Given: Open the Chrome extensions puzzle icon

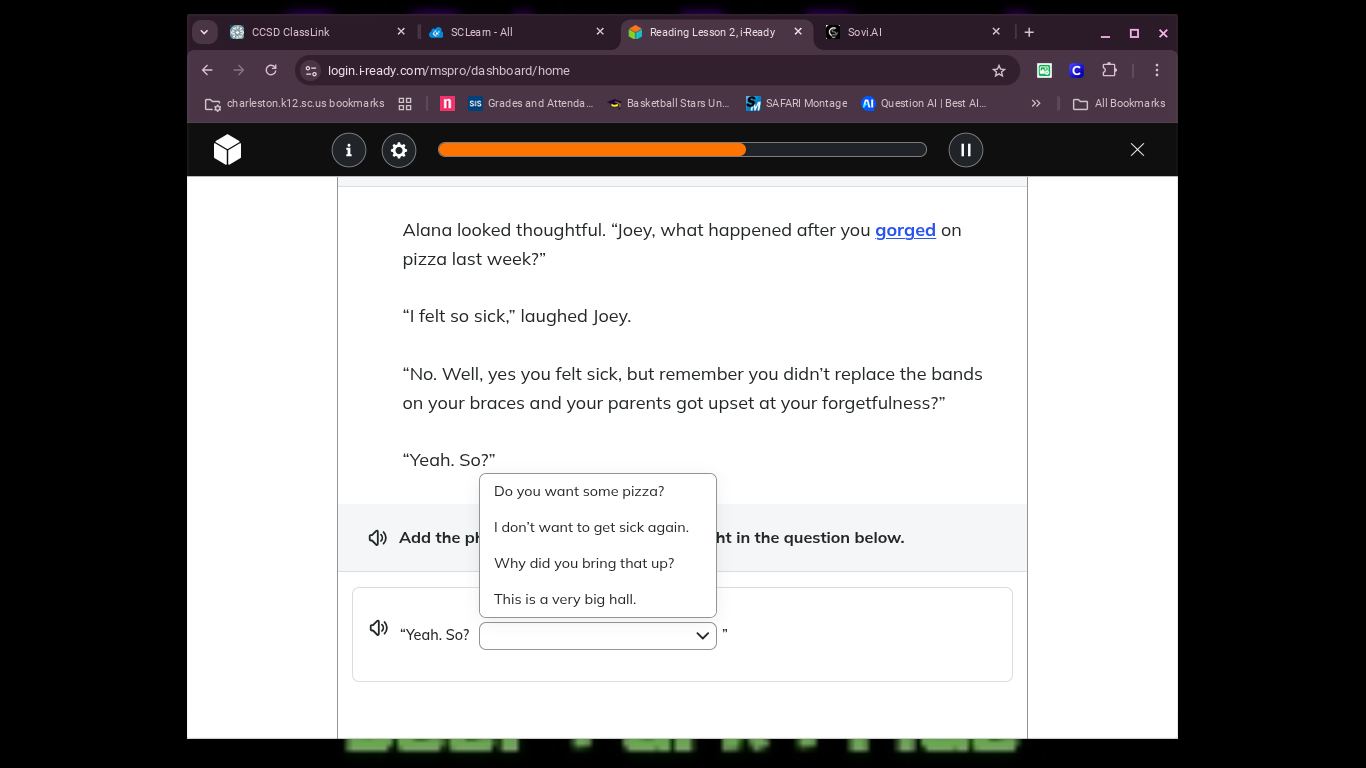Looking at the screenshot, I should [1109, 70].
